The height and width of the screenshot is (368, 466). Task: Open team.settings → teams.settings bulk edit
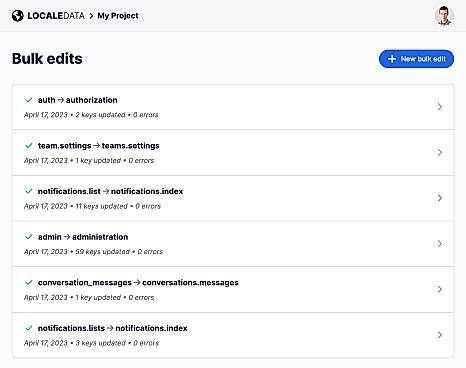233,152
